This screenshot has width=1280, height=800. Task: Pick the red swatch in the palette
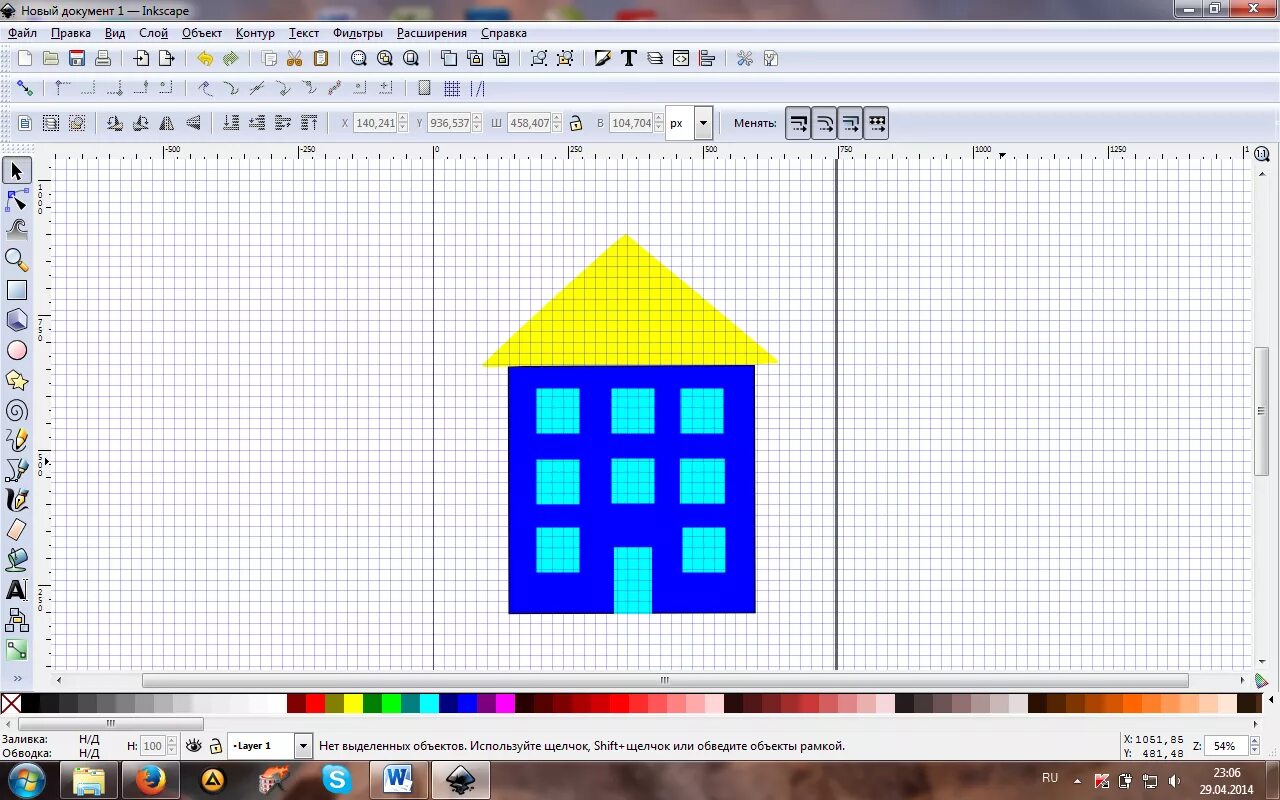coord(315,703)
